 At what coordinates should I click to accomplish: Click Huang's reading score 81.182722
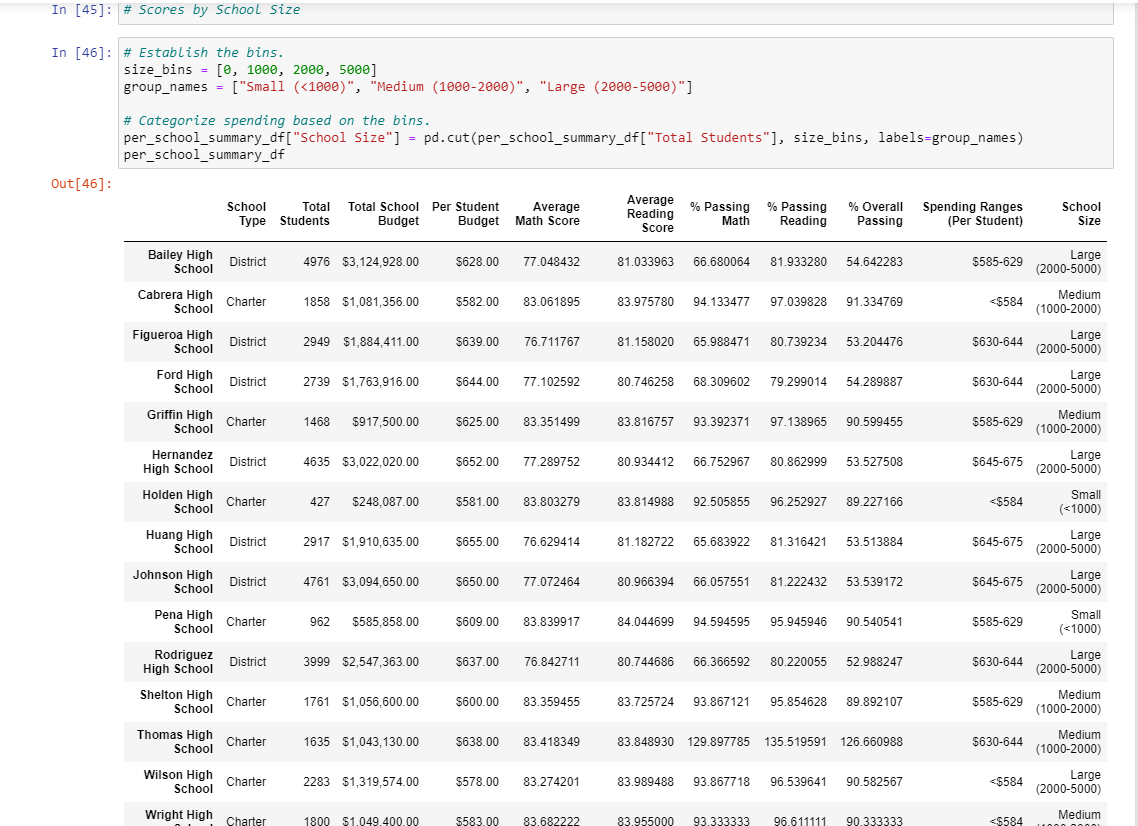click(645, 541)
